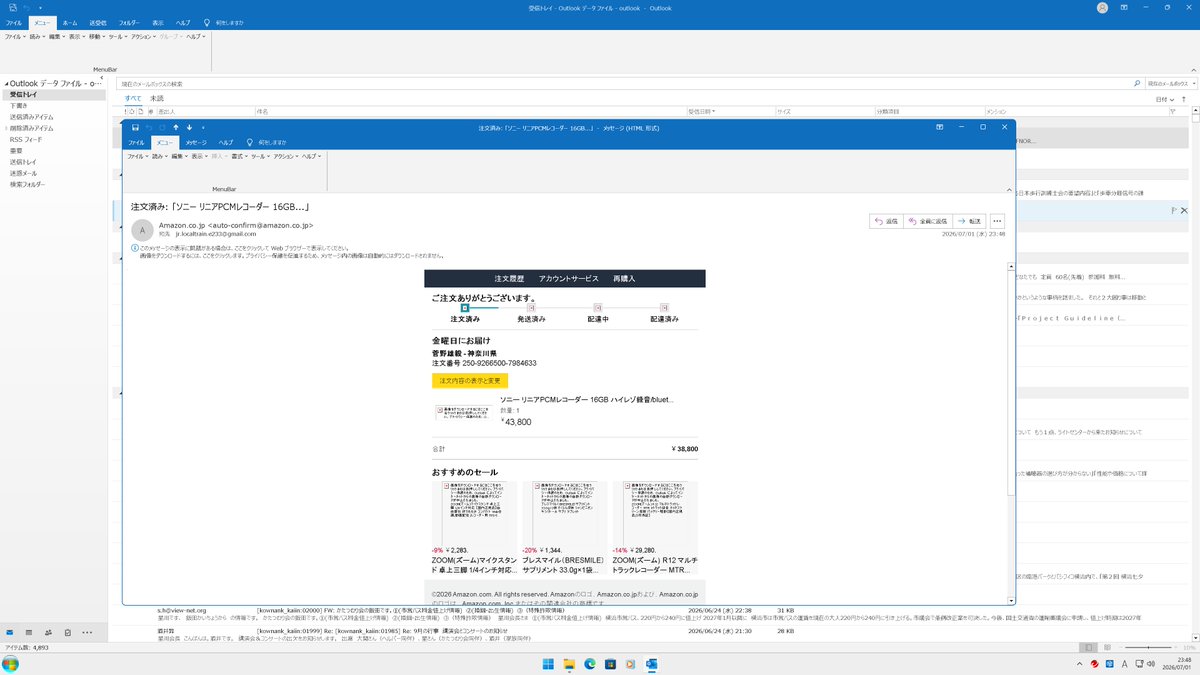The width and height of the screenshot is (1200, 675).
Task: Select フォルダー tab in main Outlook window
Action: [129, 22]
